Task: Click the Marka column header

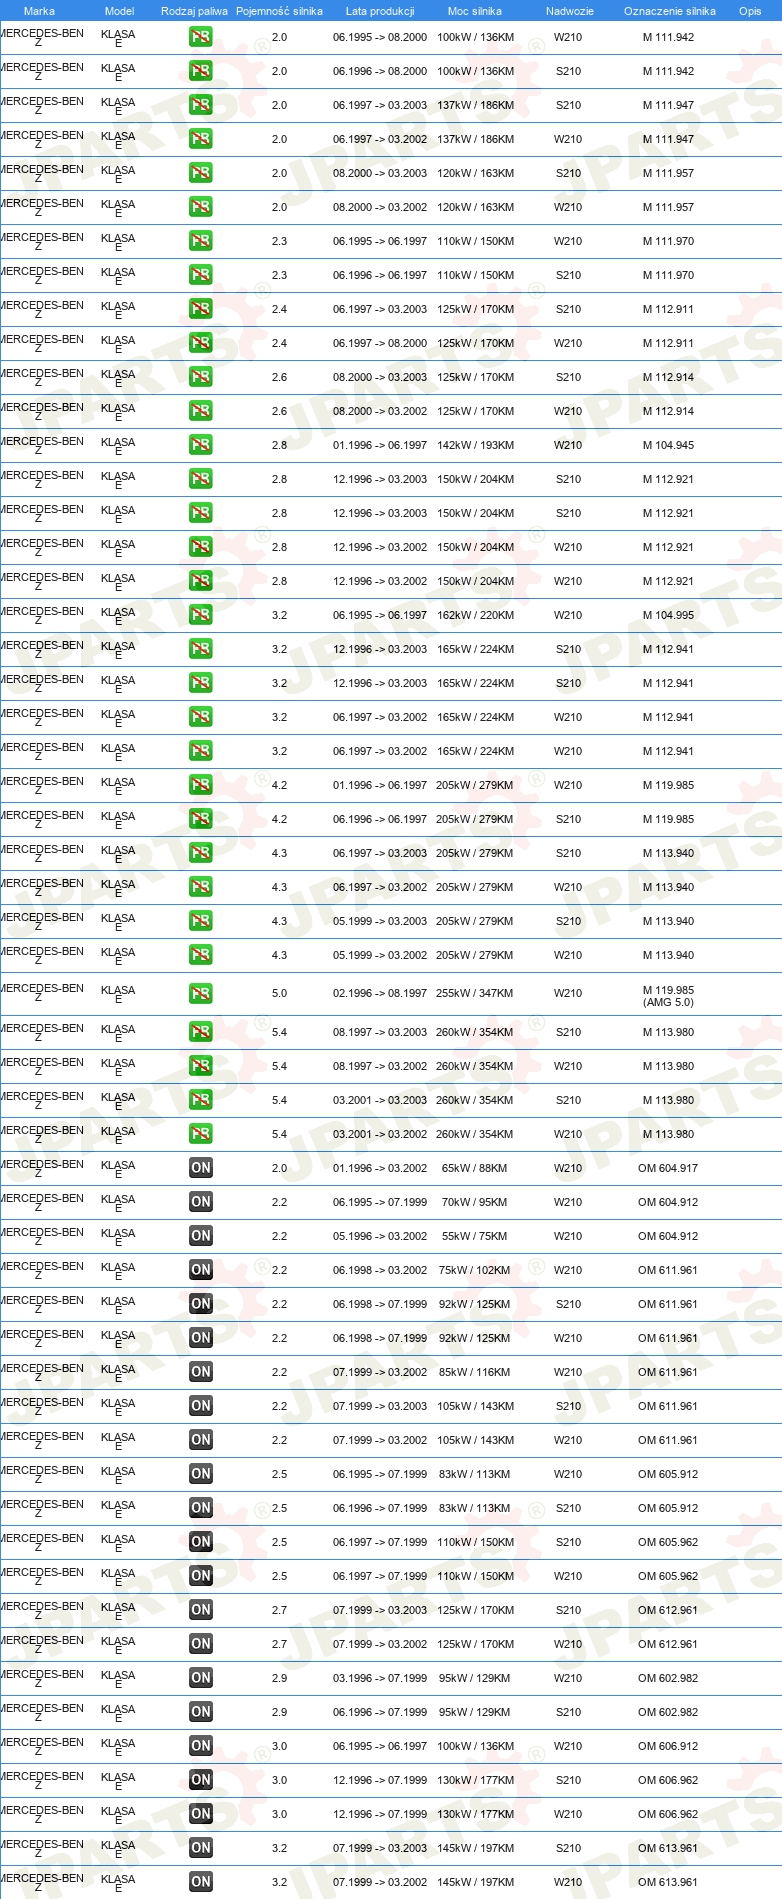Action: (x=39, y=11)
